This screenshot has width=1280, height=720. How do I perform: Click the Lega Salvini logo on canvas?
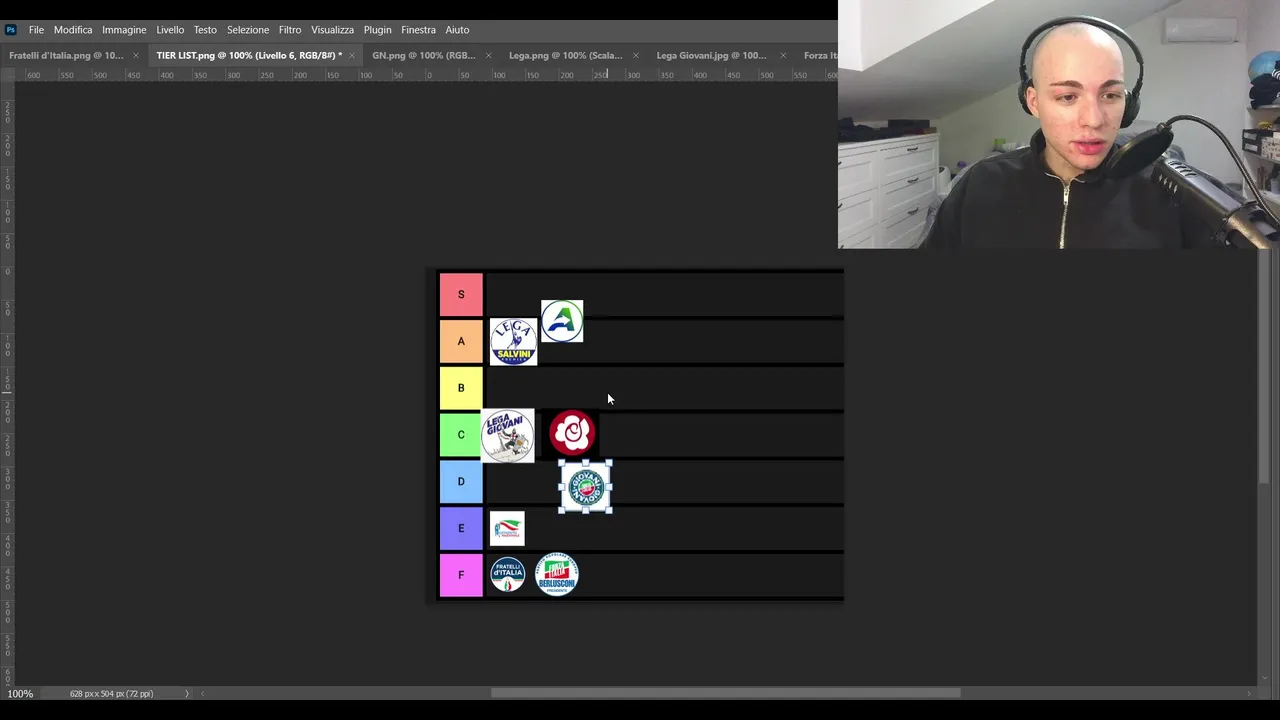pyautogui.click(x=513, y=342)
